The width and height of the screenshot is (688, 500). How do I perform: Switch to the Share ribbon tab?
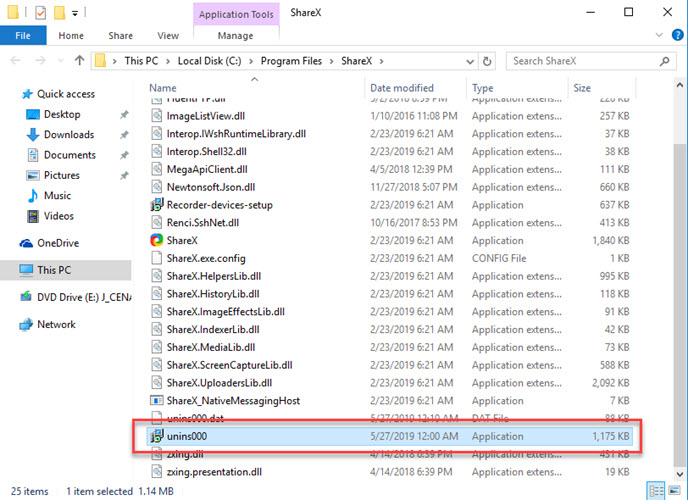[121, 36]
